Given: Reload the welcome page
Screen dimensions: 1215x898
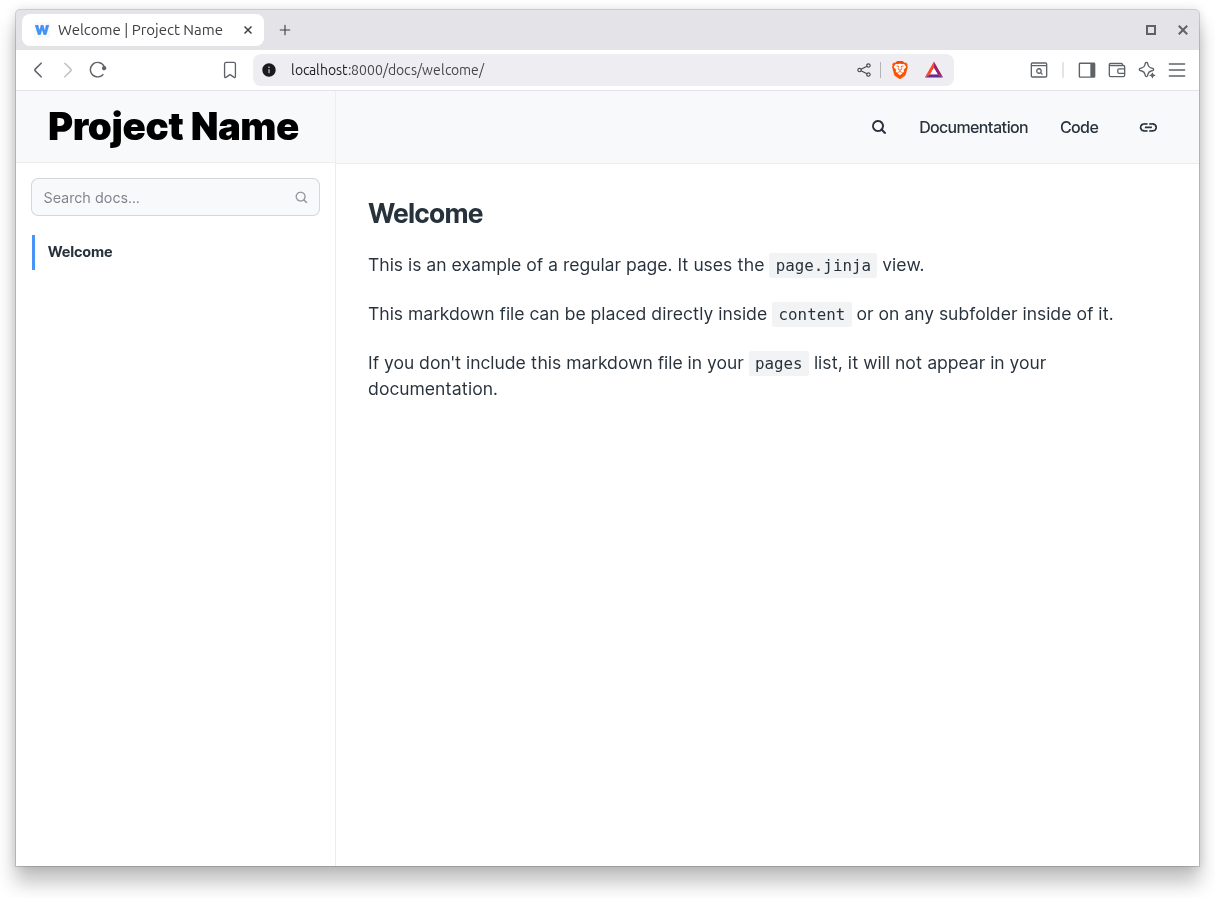Looking at the screenshot, I should pyautogui.click(x=97, y=70).
